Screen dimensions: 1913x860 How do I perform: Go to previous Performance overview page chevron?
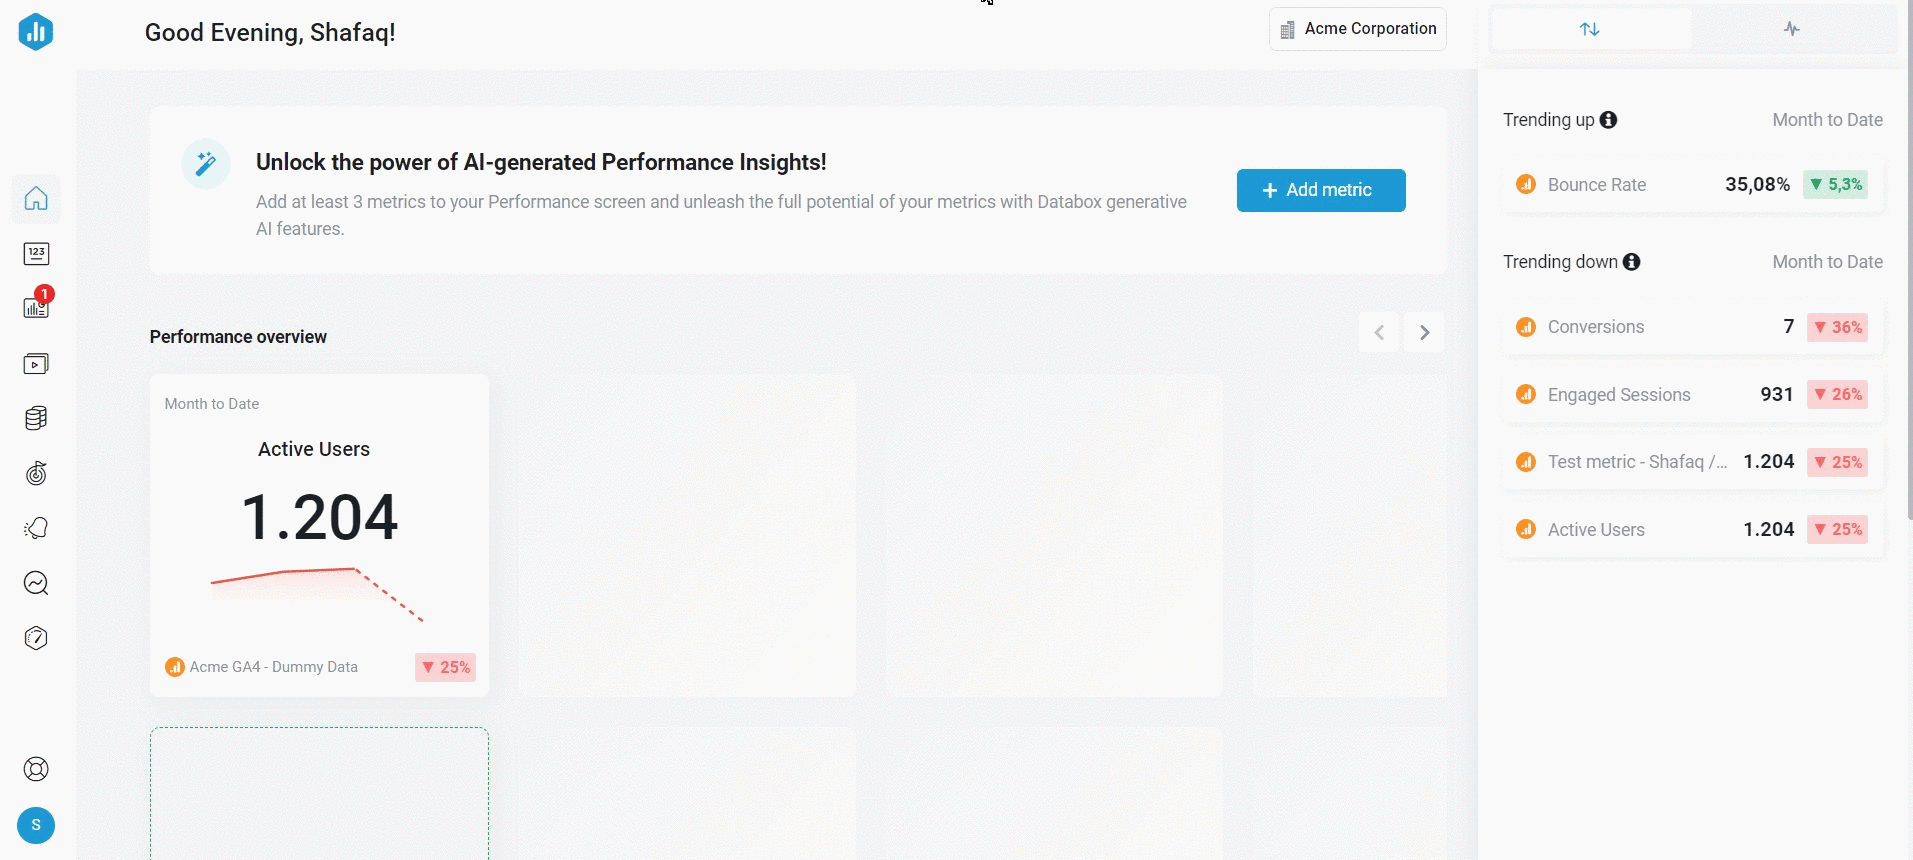pos(1379,333)
